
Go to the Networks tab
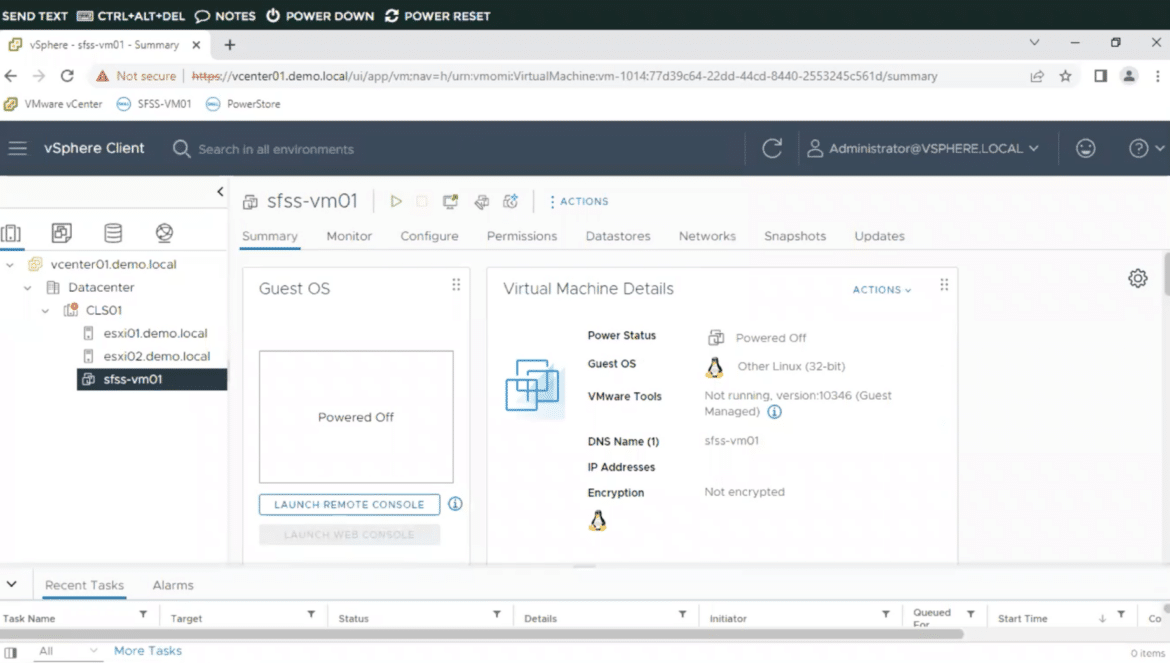tap(707, 236)
